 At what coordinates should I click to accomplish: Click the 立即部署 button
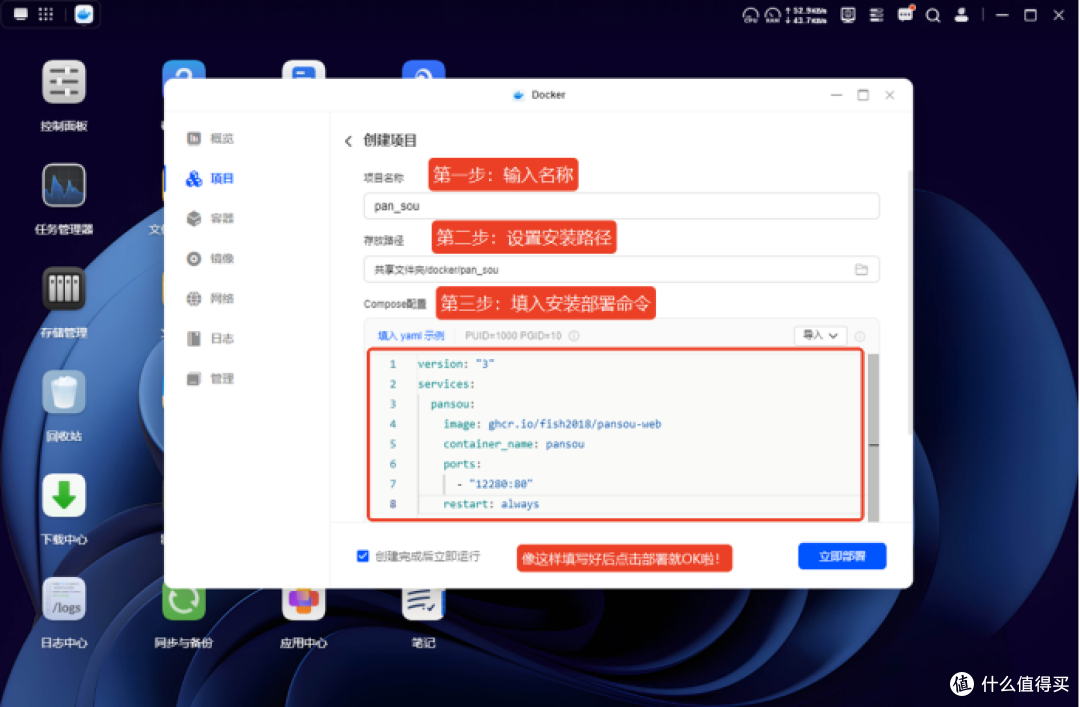point(842,556)
